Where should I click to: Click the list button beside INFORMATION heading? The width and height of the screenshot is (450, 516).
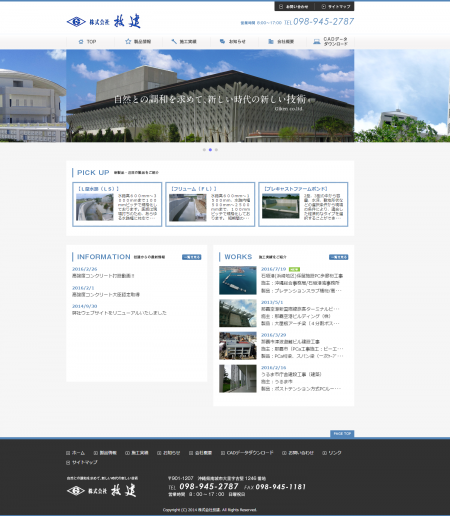coord(192,257)
